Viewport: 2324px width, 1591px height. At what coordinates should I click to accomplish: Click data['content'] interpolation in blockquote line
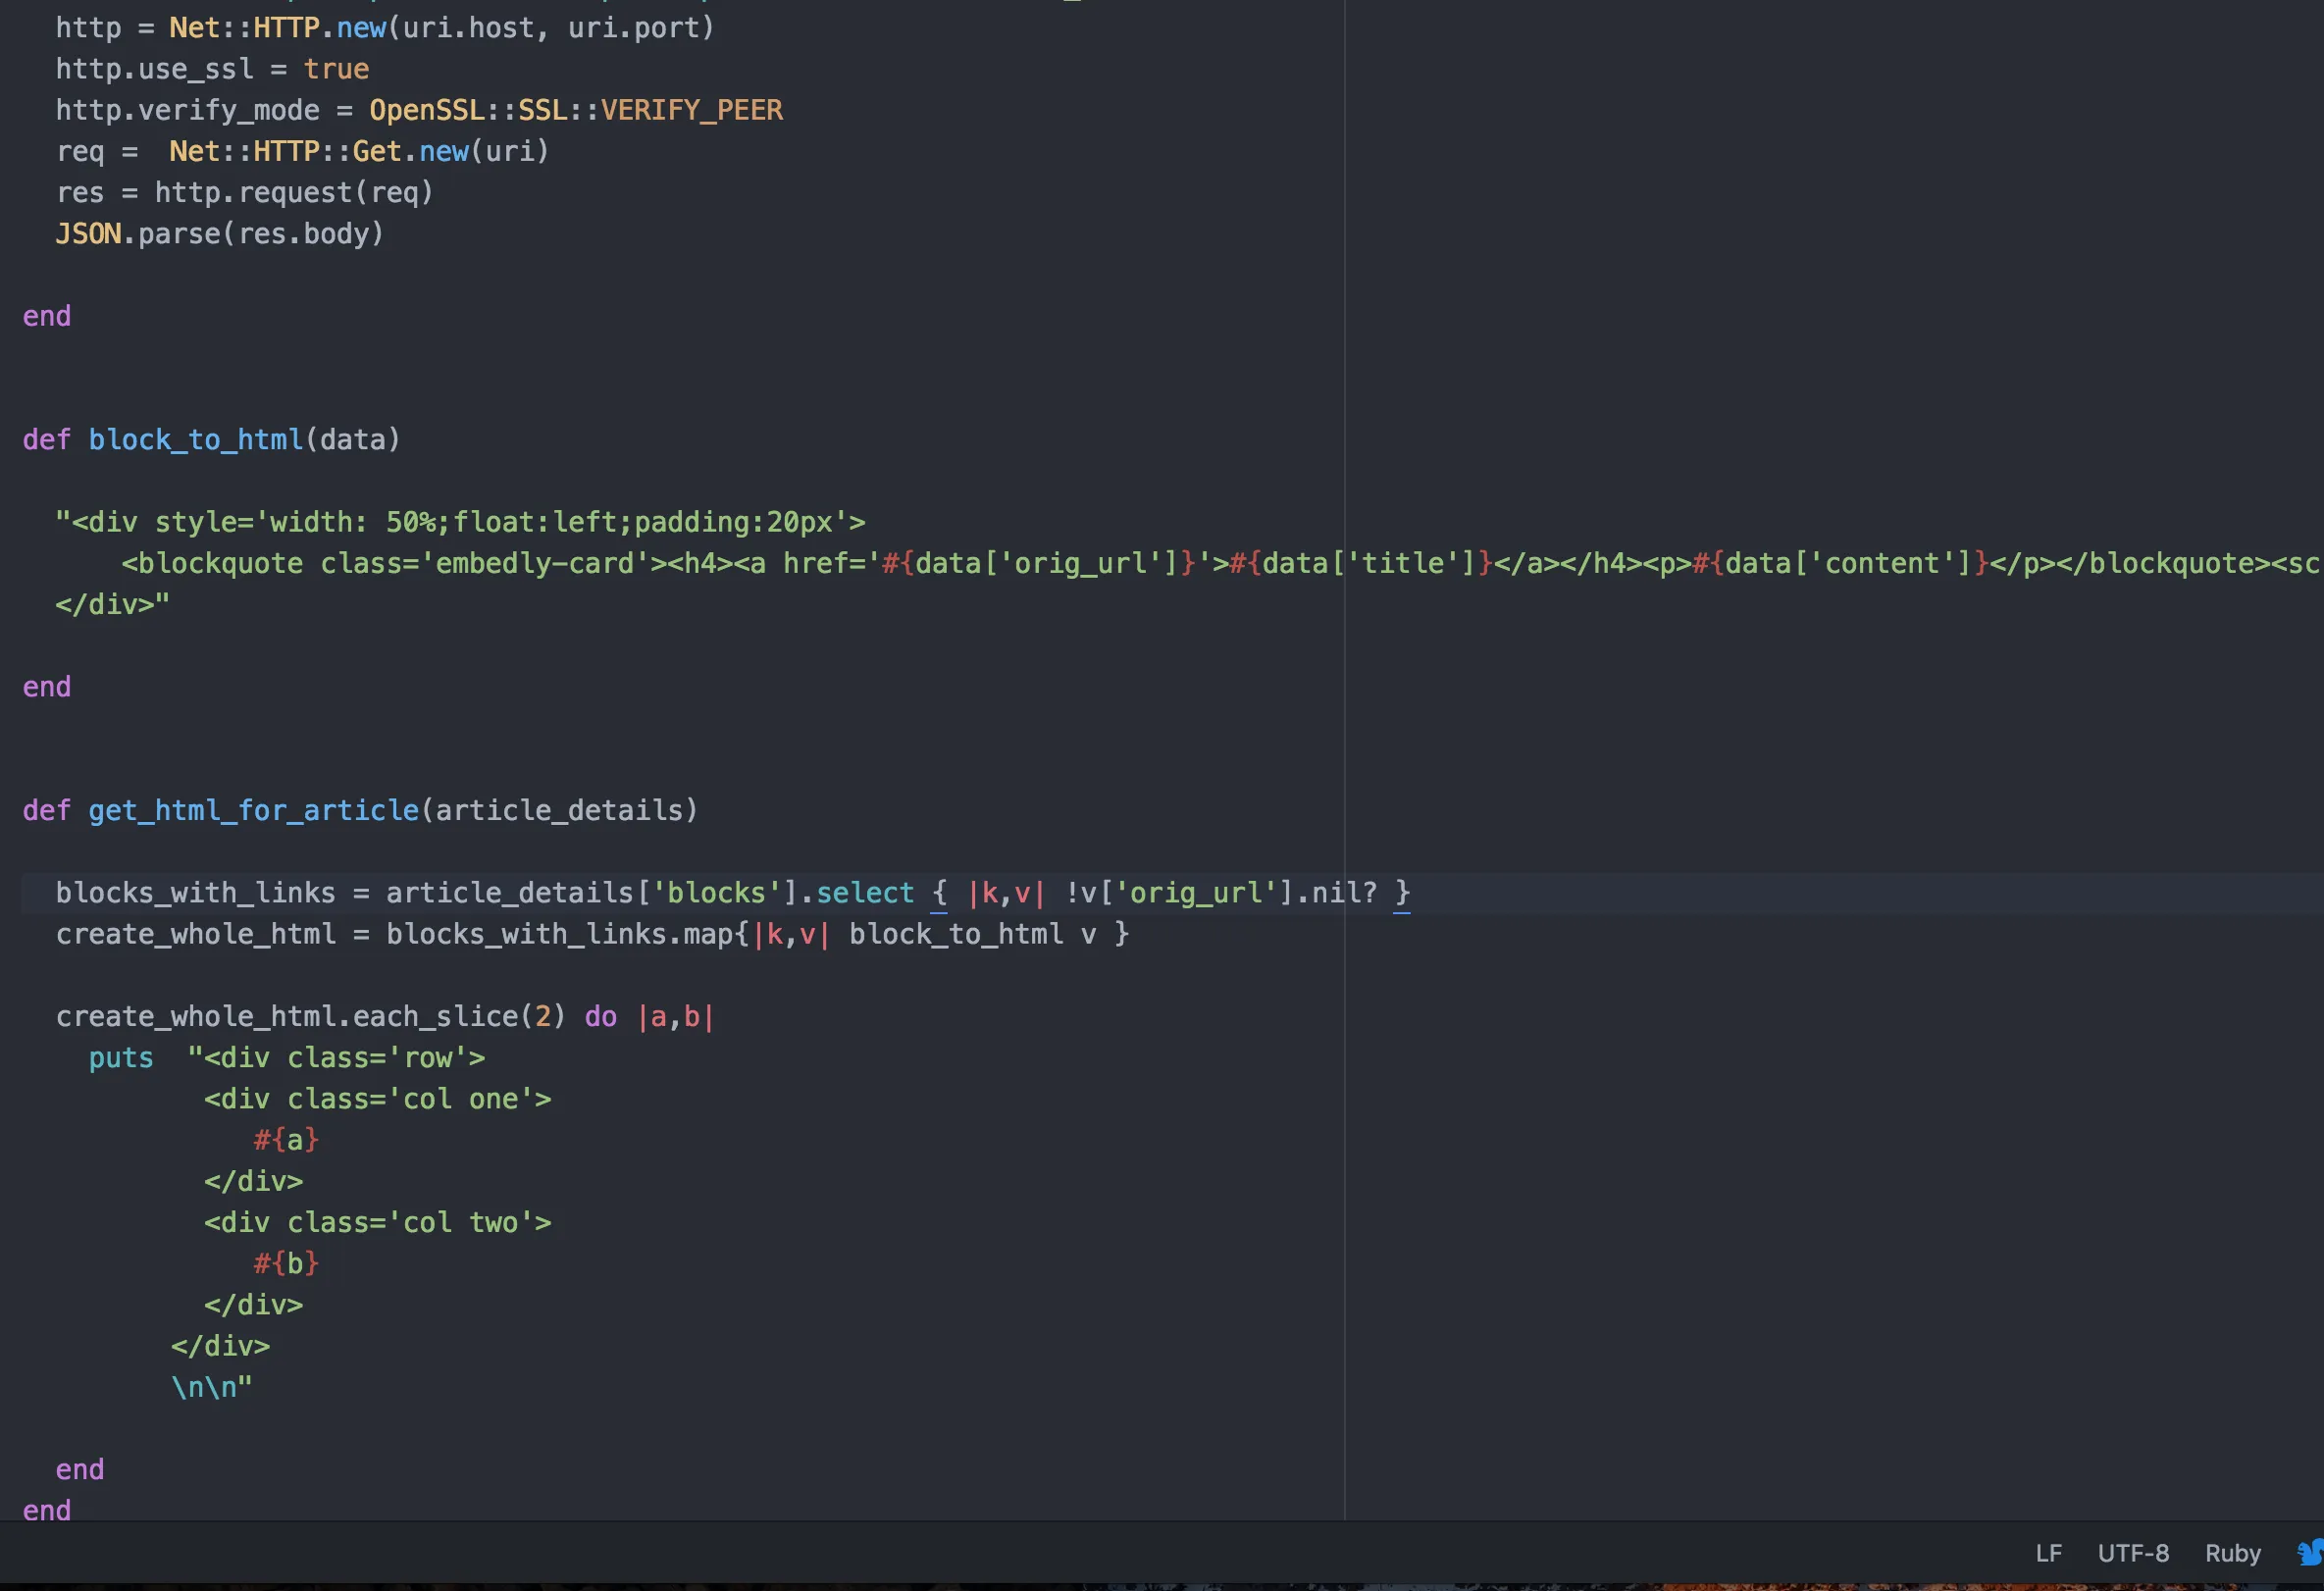[1840, 563]
